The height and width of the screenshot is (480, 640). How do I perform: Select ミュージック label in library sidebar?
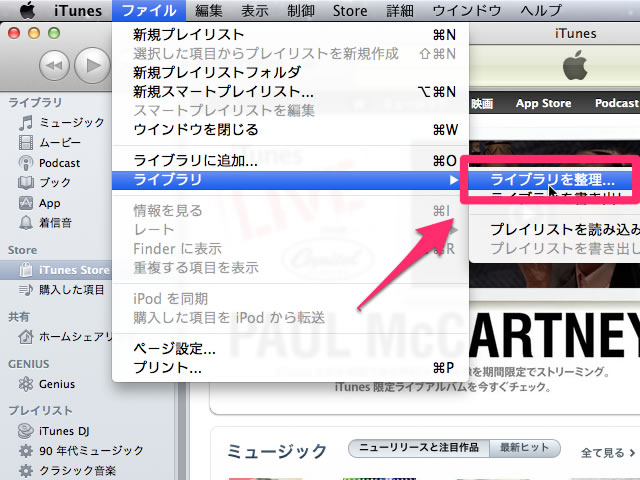point(72,122)
